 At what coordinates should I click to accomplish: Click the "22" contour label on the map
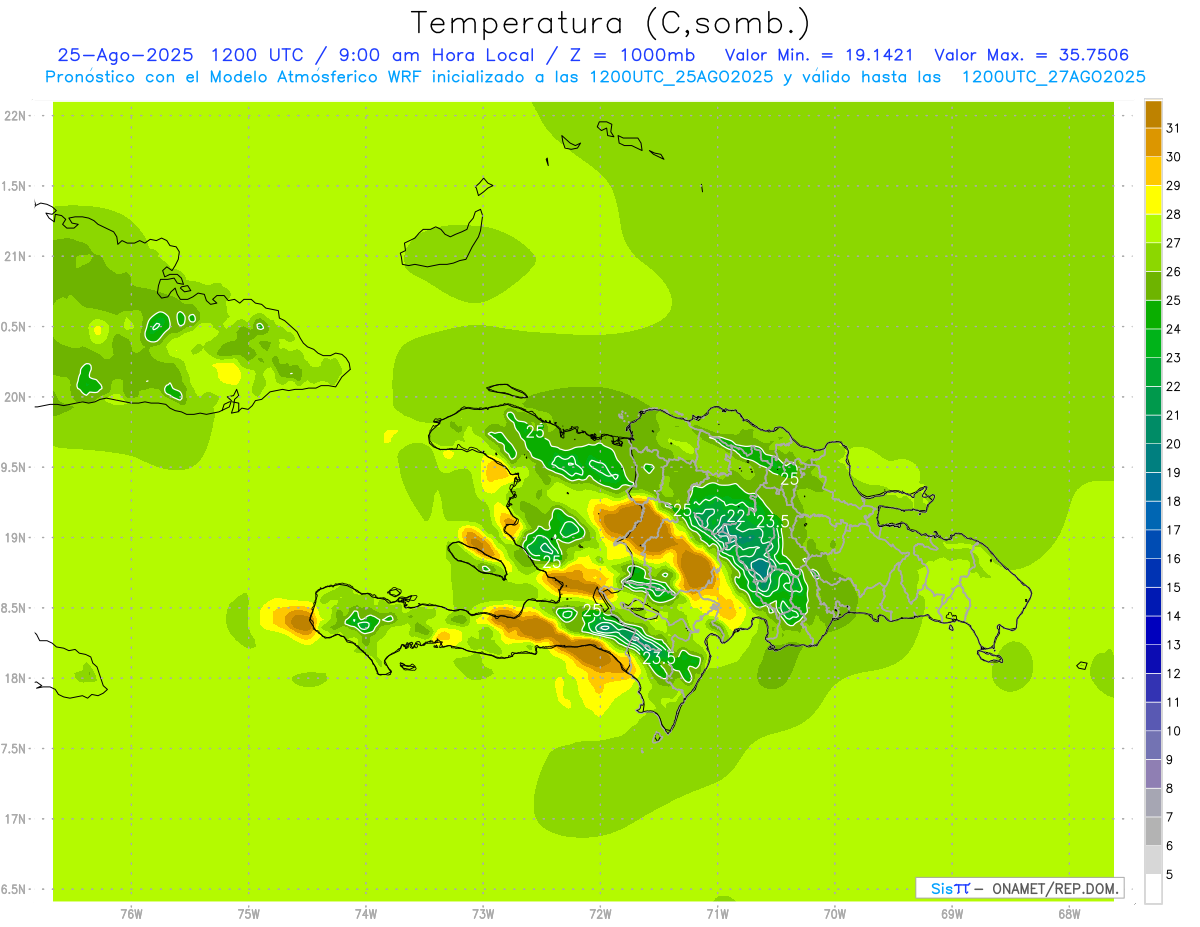(x=735, y=516)
